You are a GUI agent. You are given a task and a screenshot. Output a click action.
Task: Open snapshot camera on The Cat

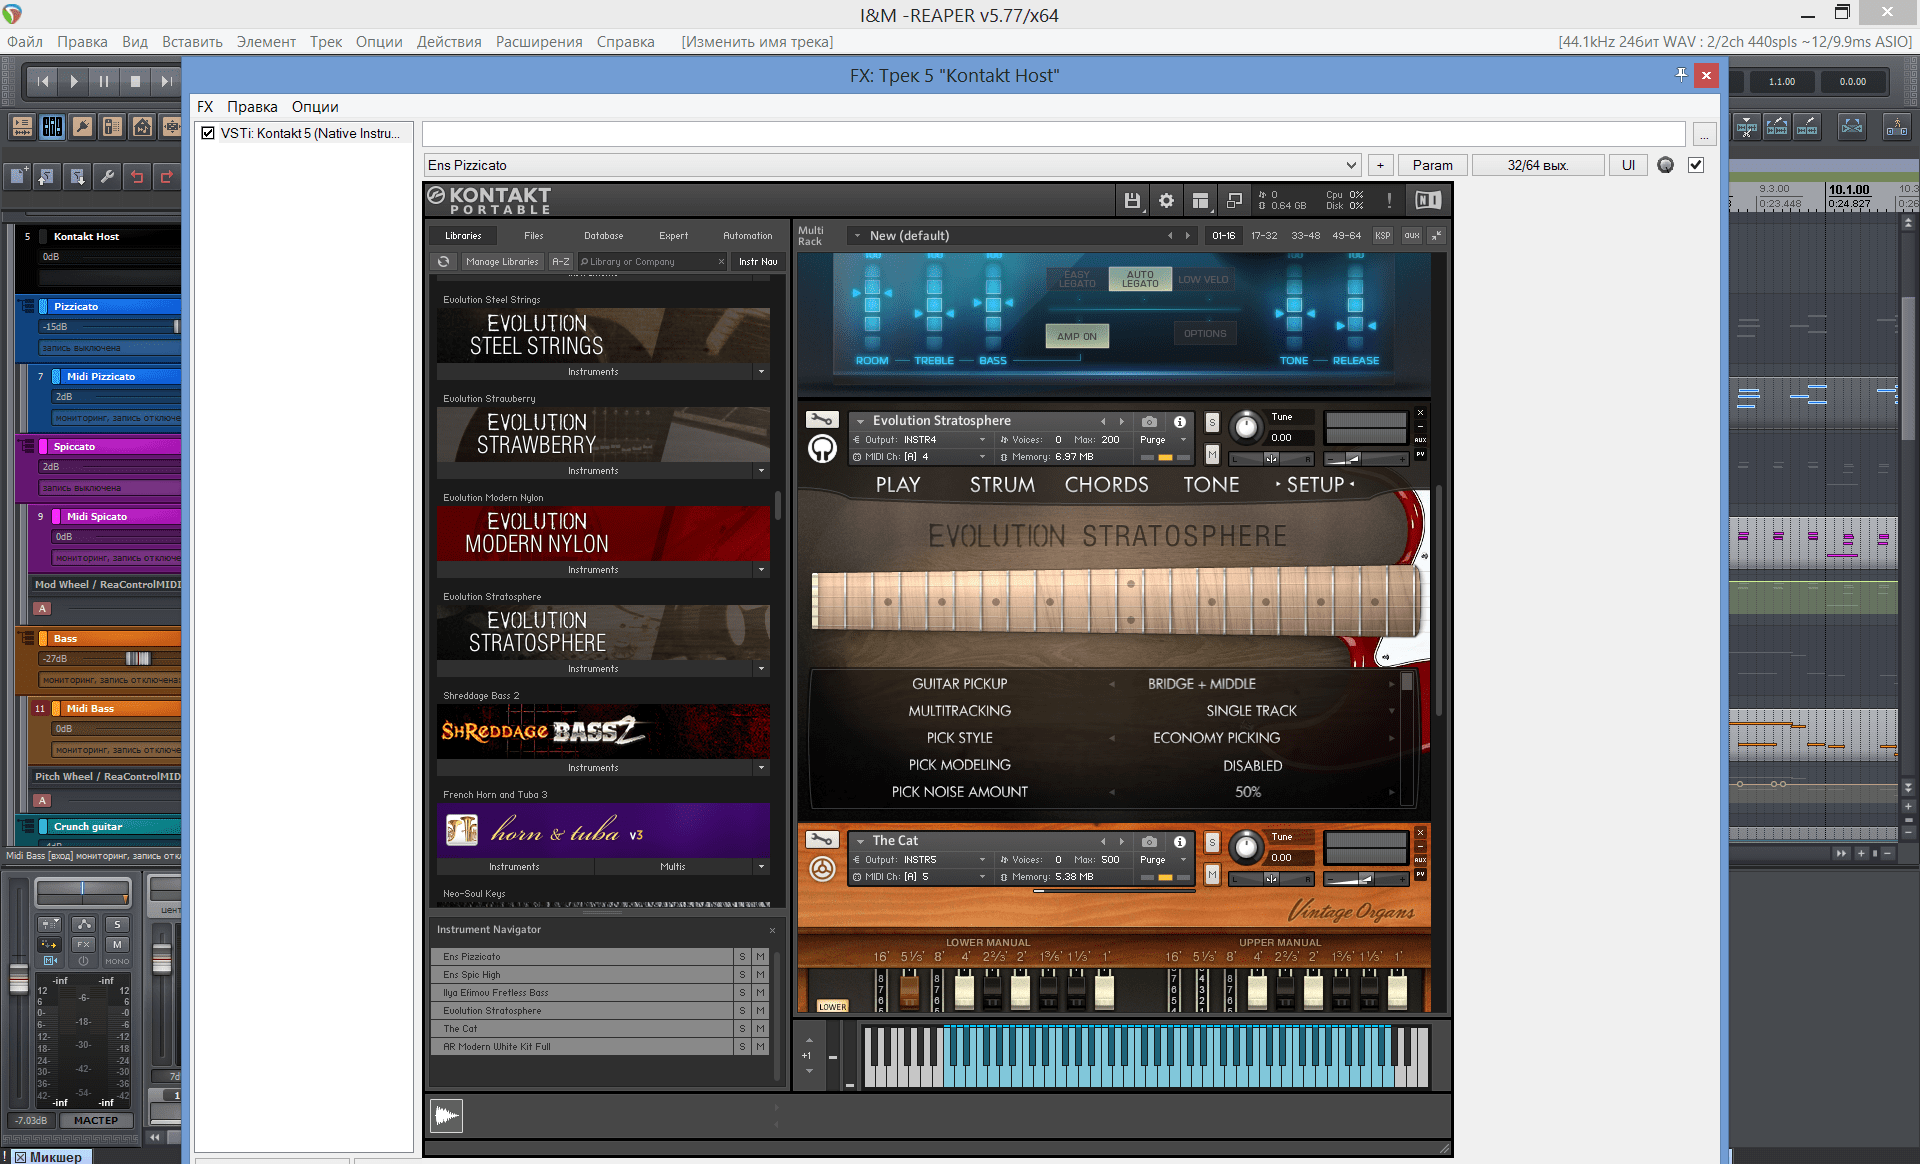(x=1149, y=842)
